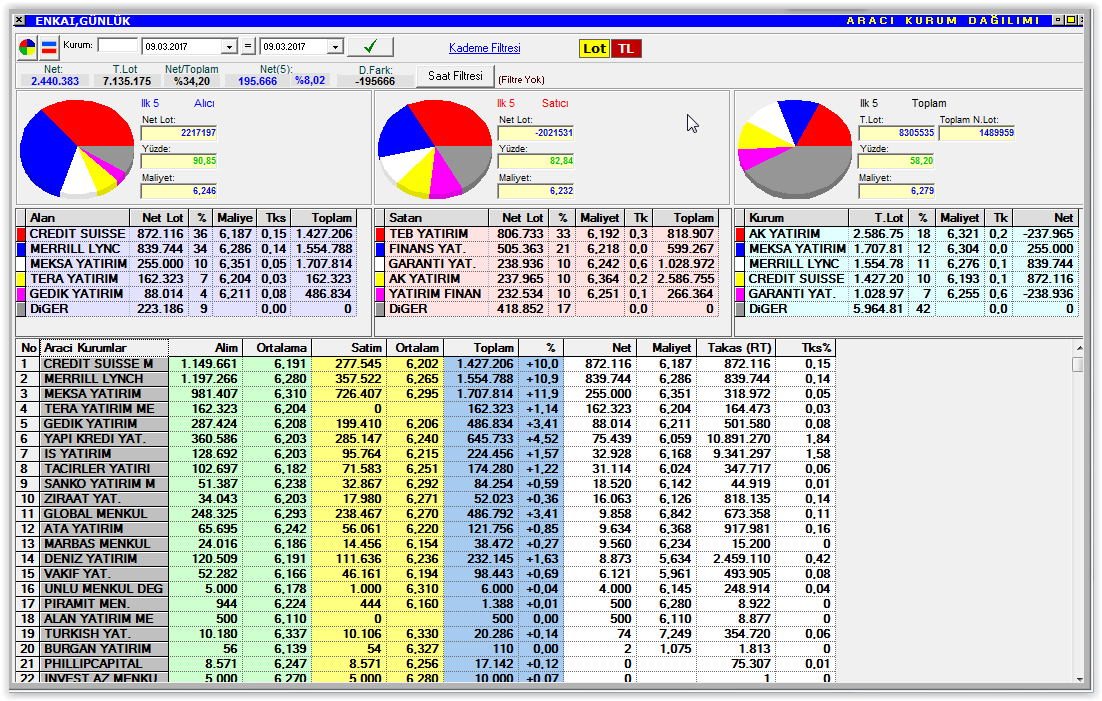Click blue swatch beside FINANS YAT. seller row
Image resolution: width=1102 pixels, height=701 pixels.
[380, 249]
